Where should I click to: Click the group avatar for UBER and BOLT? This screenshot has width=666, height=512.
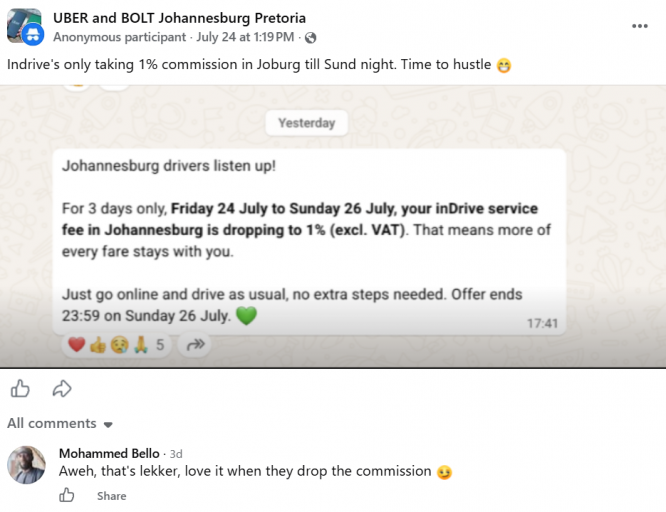[x=25, y=26]
